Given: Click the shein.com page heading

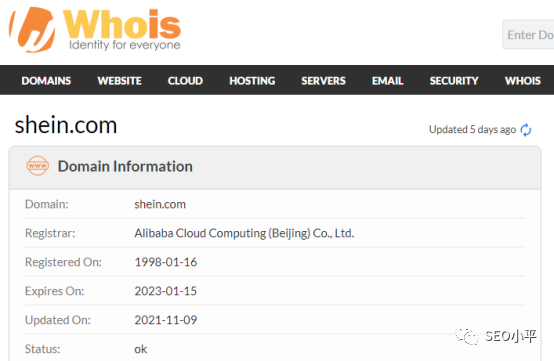Looking at the screenshot, I should click(66, 125).
